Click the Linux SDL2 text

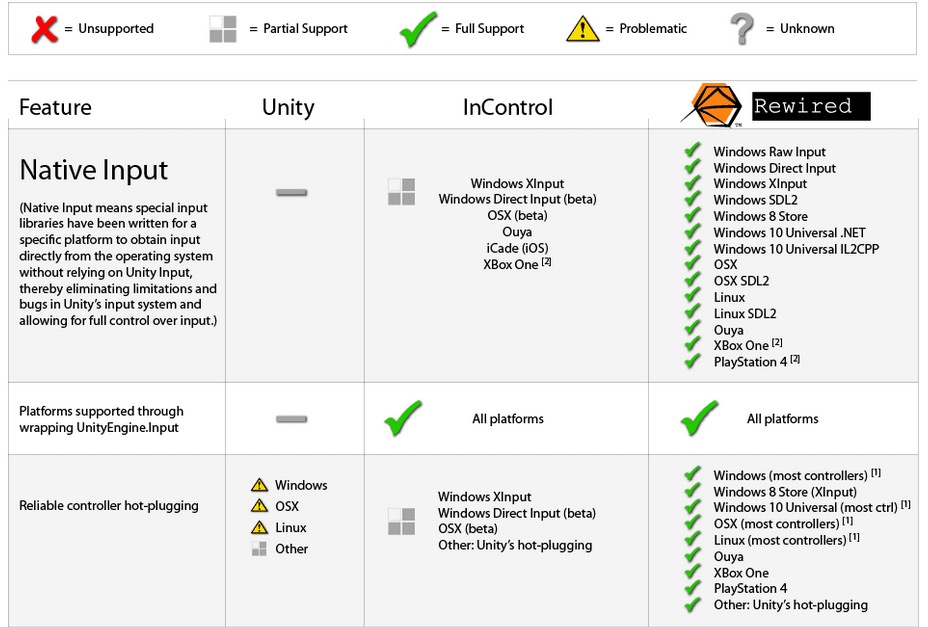pos(745,313)
